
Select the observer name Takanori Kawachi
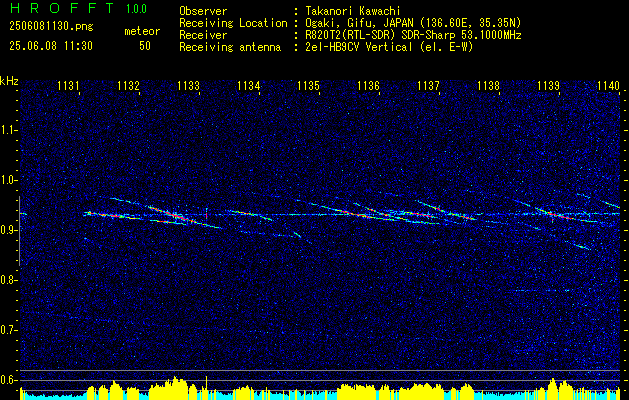[x=353, y=11]
